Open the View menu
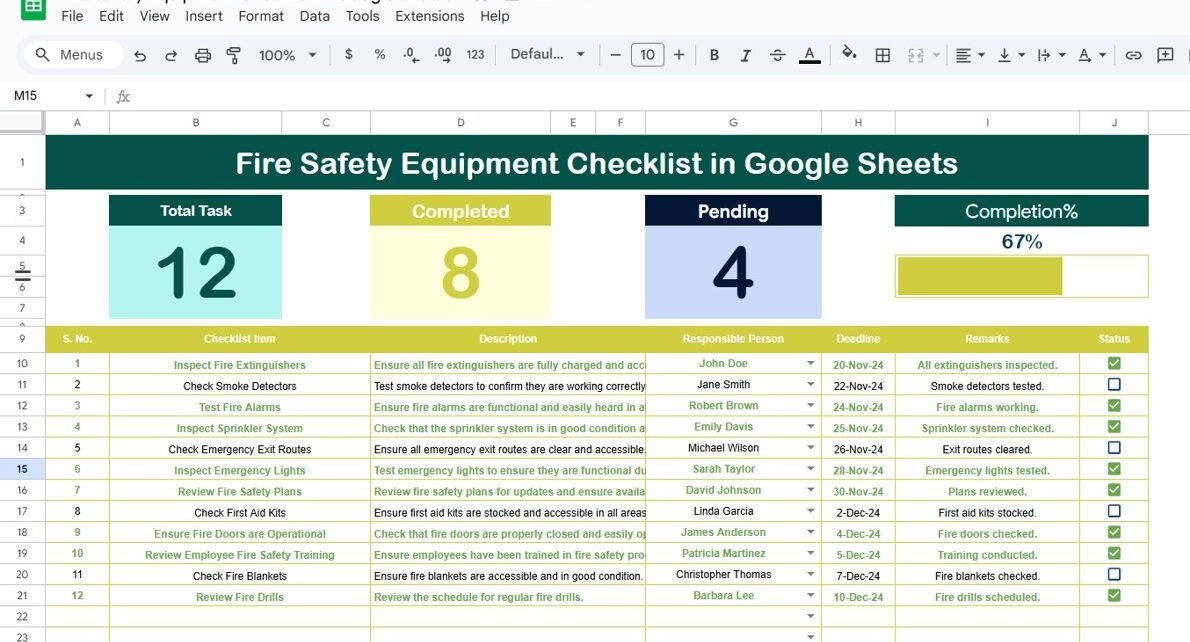Image resolution: width=1190 pixels, height=642 pixels. (x=154, y=16)
